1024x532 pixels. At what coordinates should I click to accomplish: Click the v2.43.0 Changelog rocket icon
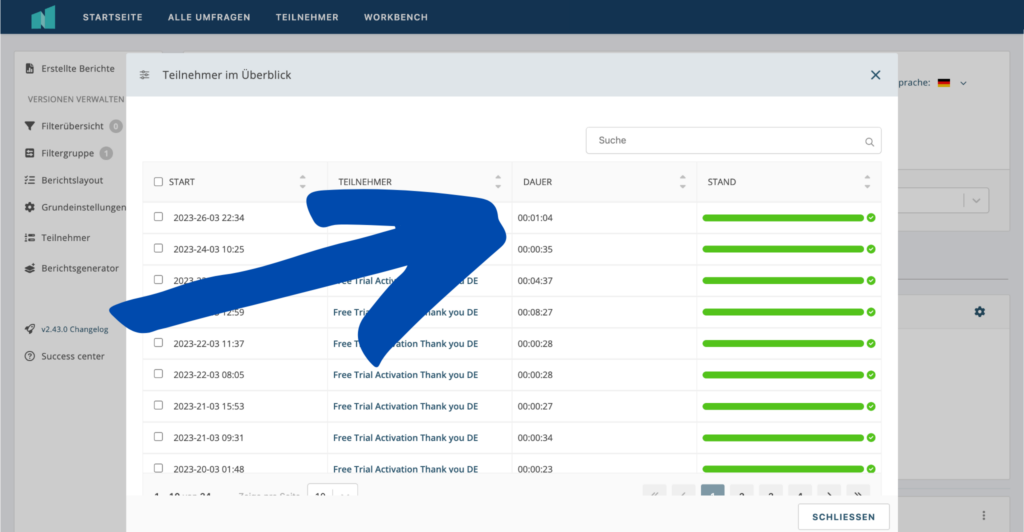click(x=31, y=328)
